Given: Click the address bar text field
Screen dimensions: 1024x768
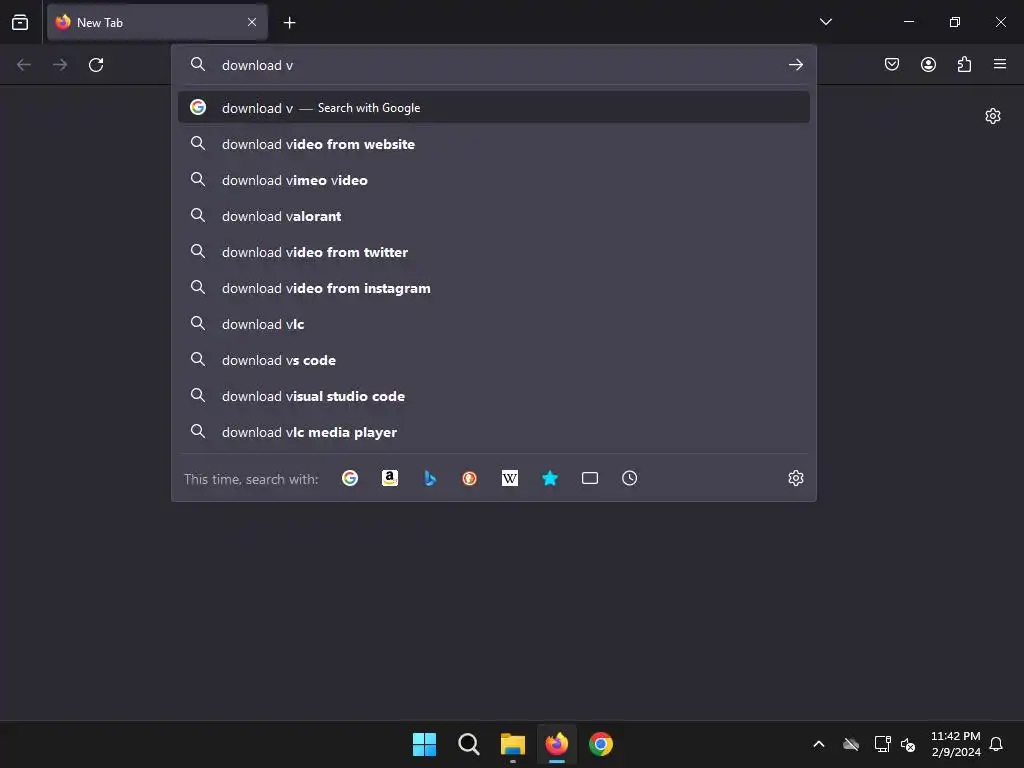Looking at the screenshot, I should coord(496,65).
